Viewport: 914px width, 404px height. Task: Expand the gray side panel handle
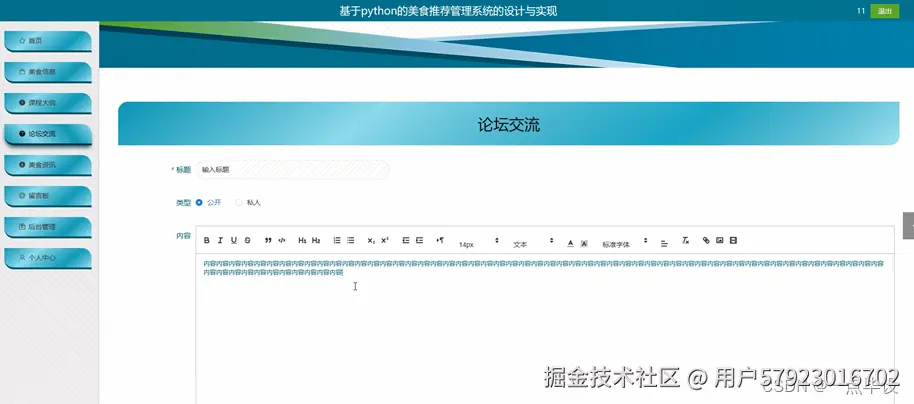pos(909,226)
